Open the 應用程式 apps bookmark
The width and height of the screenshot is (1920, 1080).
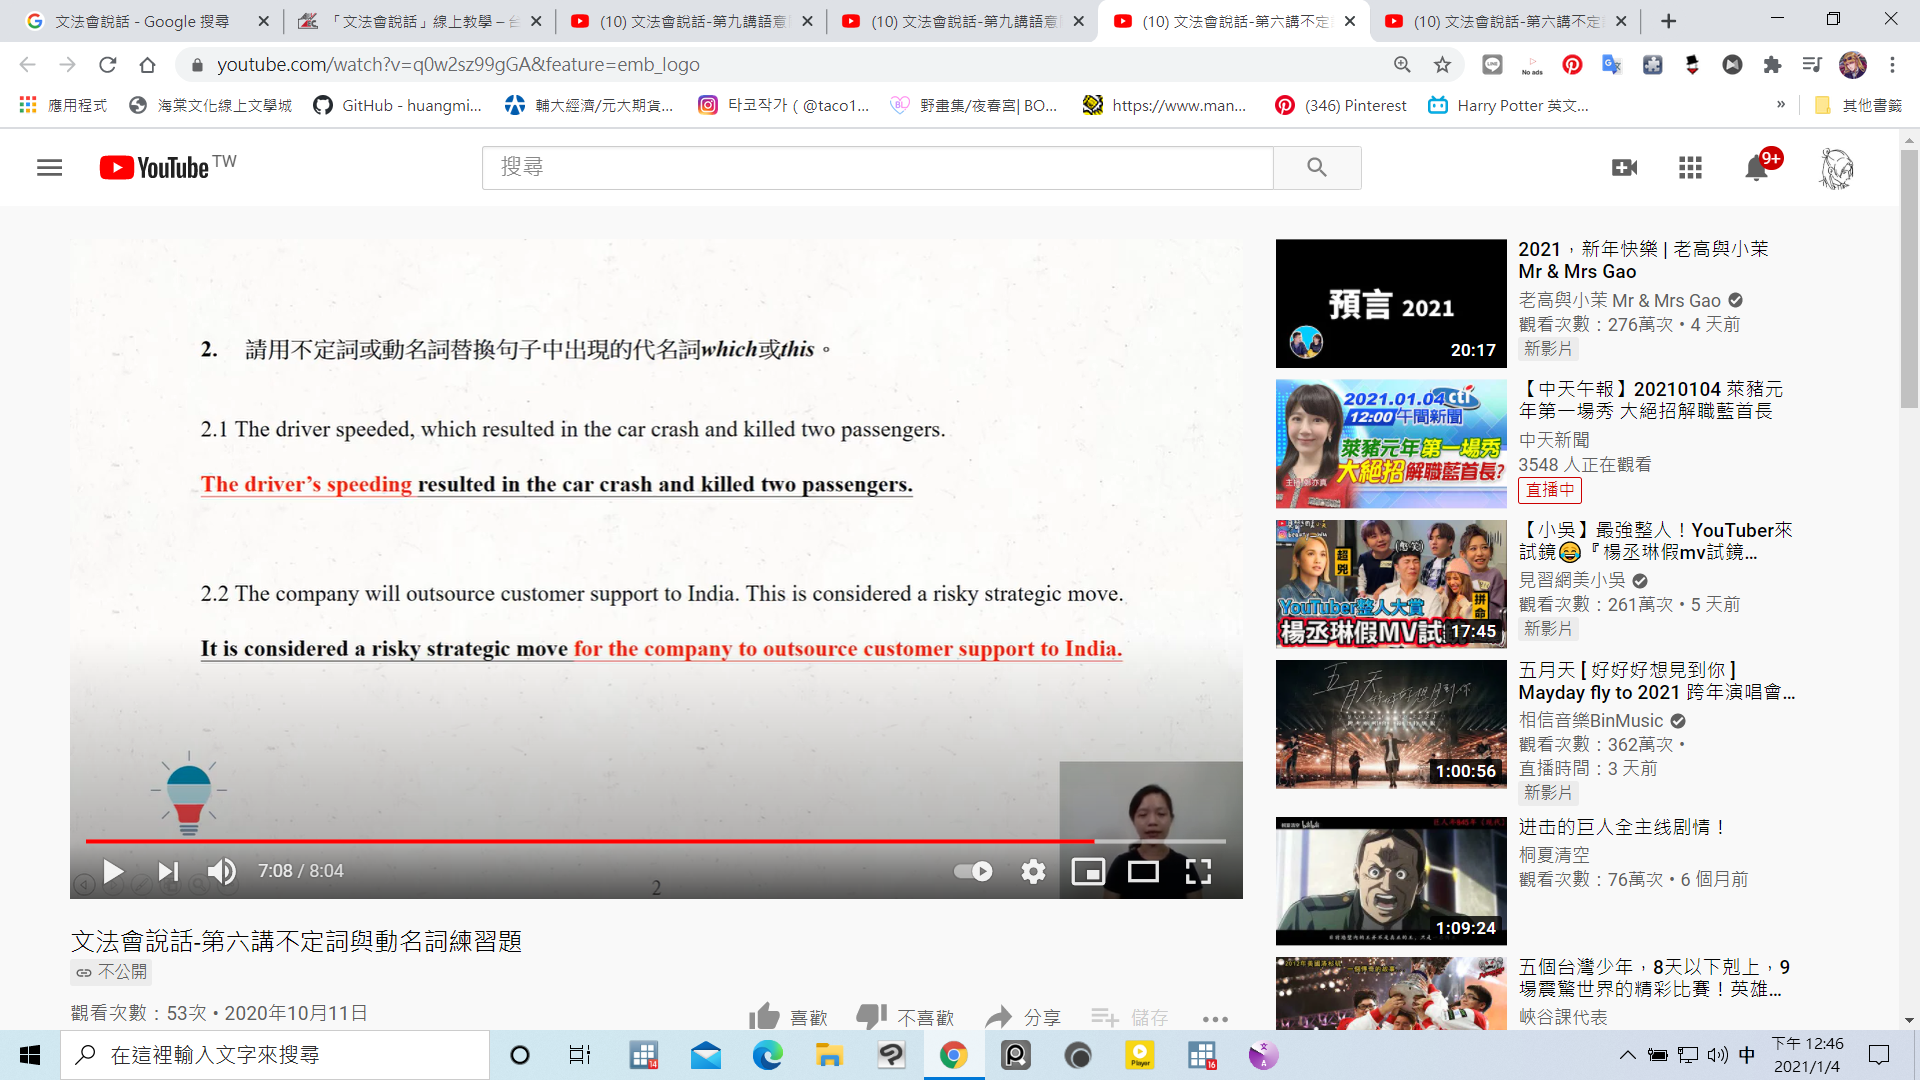pos(63,105)
